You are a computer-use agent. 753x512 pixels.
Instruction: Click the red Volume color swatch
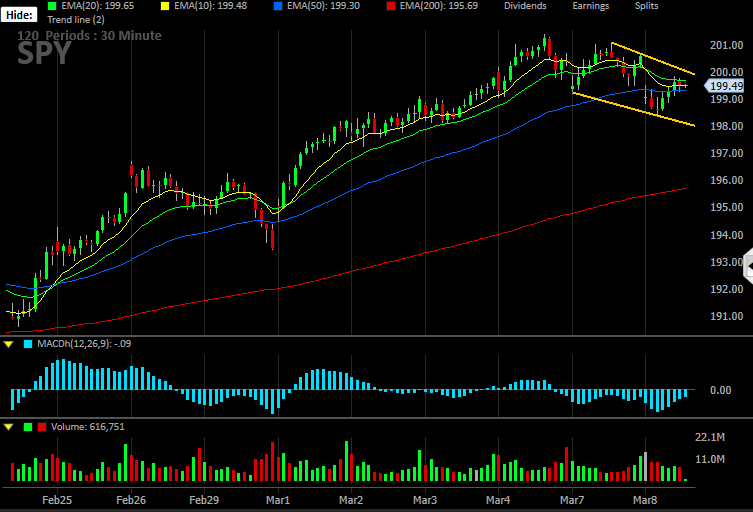pyautogui.click(x=42, y=427)
